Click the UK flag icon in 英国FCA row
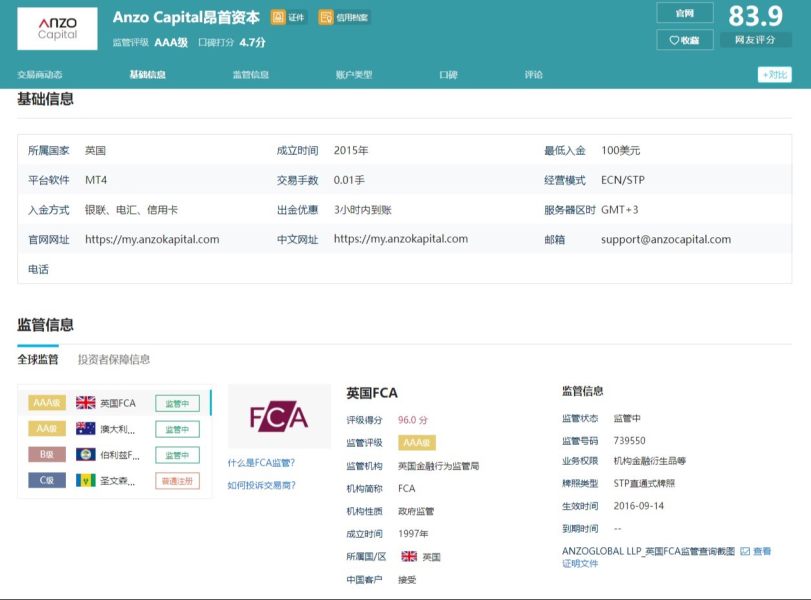 (x=85, y=402)
